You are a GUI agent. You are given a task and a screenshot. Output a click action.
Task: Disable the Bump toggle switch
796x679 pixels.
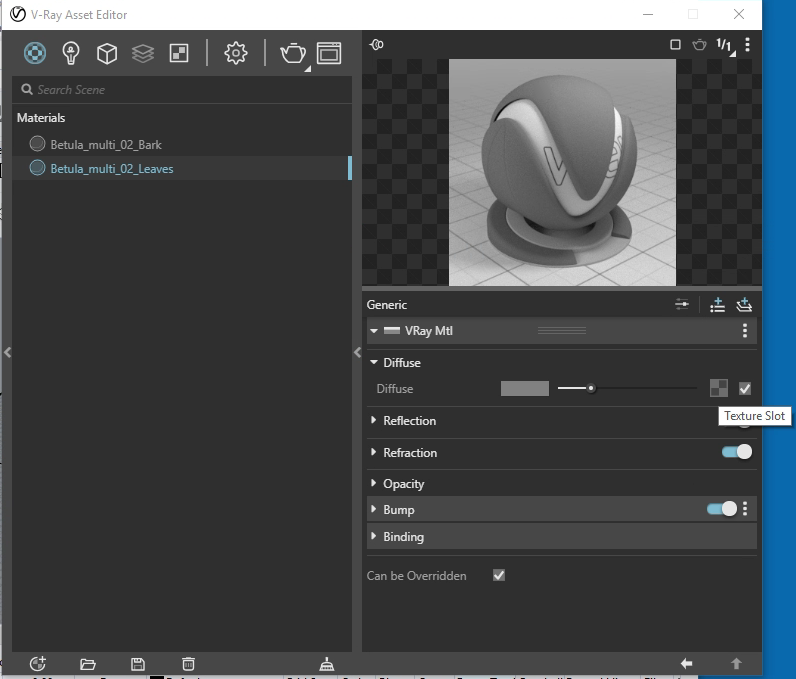pos(722,509)
